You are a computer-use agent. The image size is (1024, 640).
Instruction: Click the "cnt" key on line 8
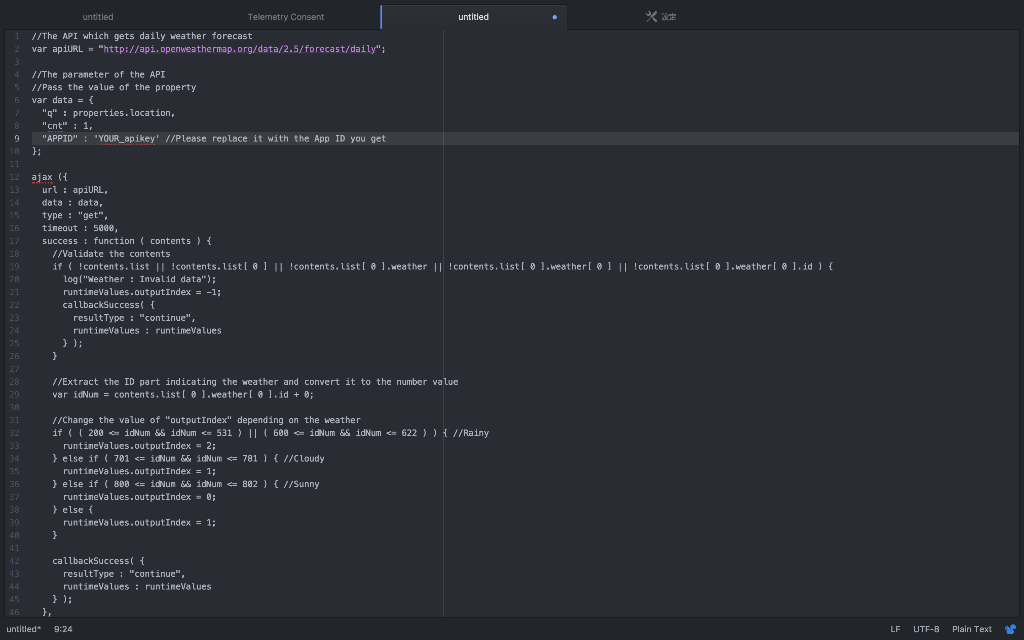[55, 125]
